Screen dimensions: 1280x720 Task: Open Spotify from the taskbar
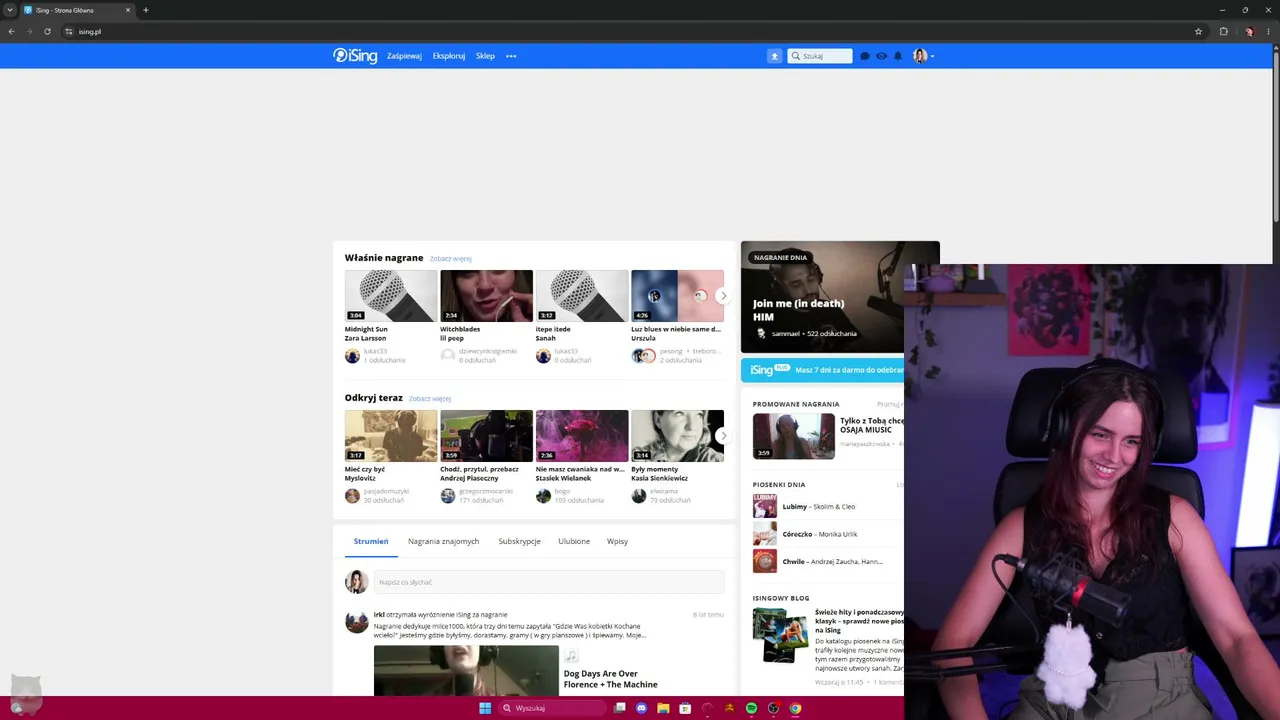pyautogui.click(x=751, y=708)
